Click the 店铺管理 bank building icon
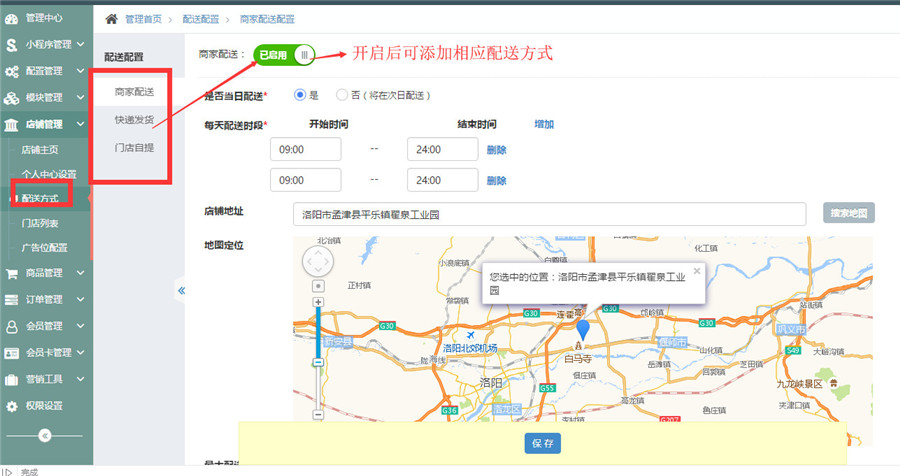The image size is (900, 476). pos(11,125)
